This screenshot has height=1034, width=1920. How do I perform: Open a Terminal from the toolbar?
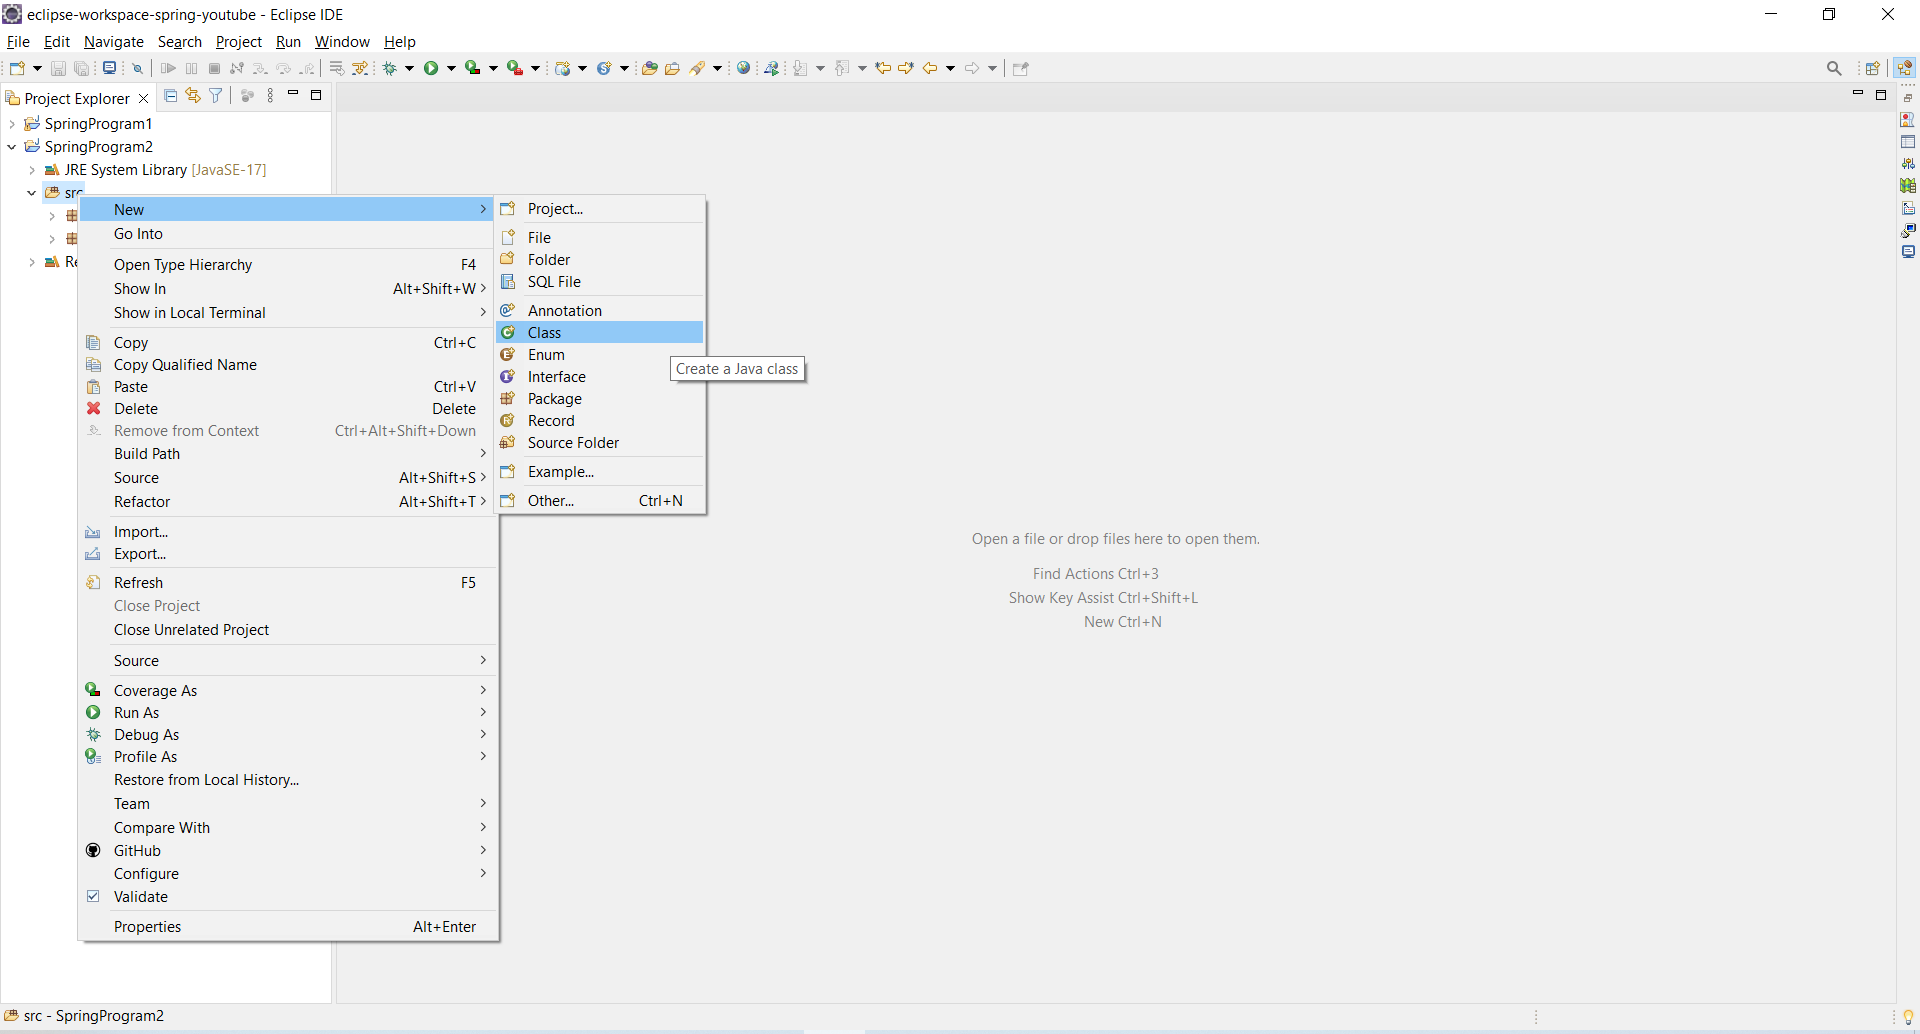(109, 68)
